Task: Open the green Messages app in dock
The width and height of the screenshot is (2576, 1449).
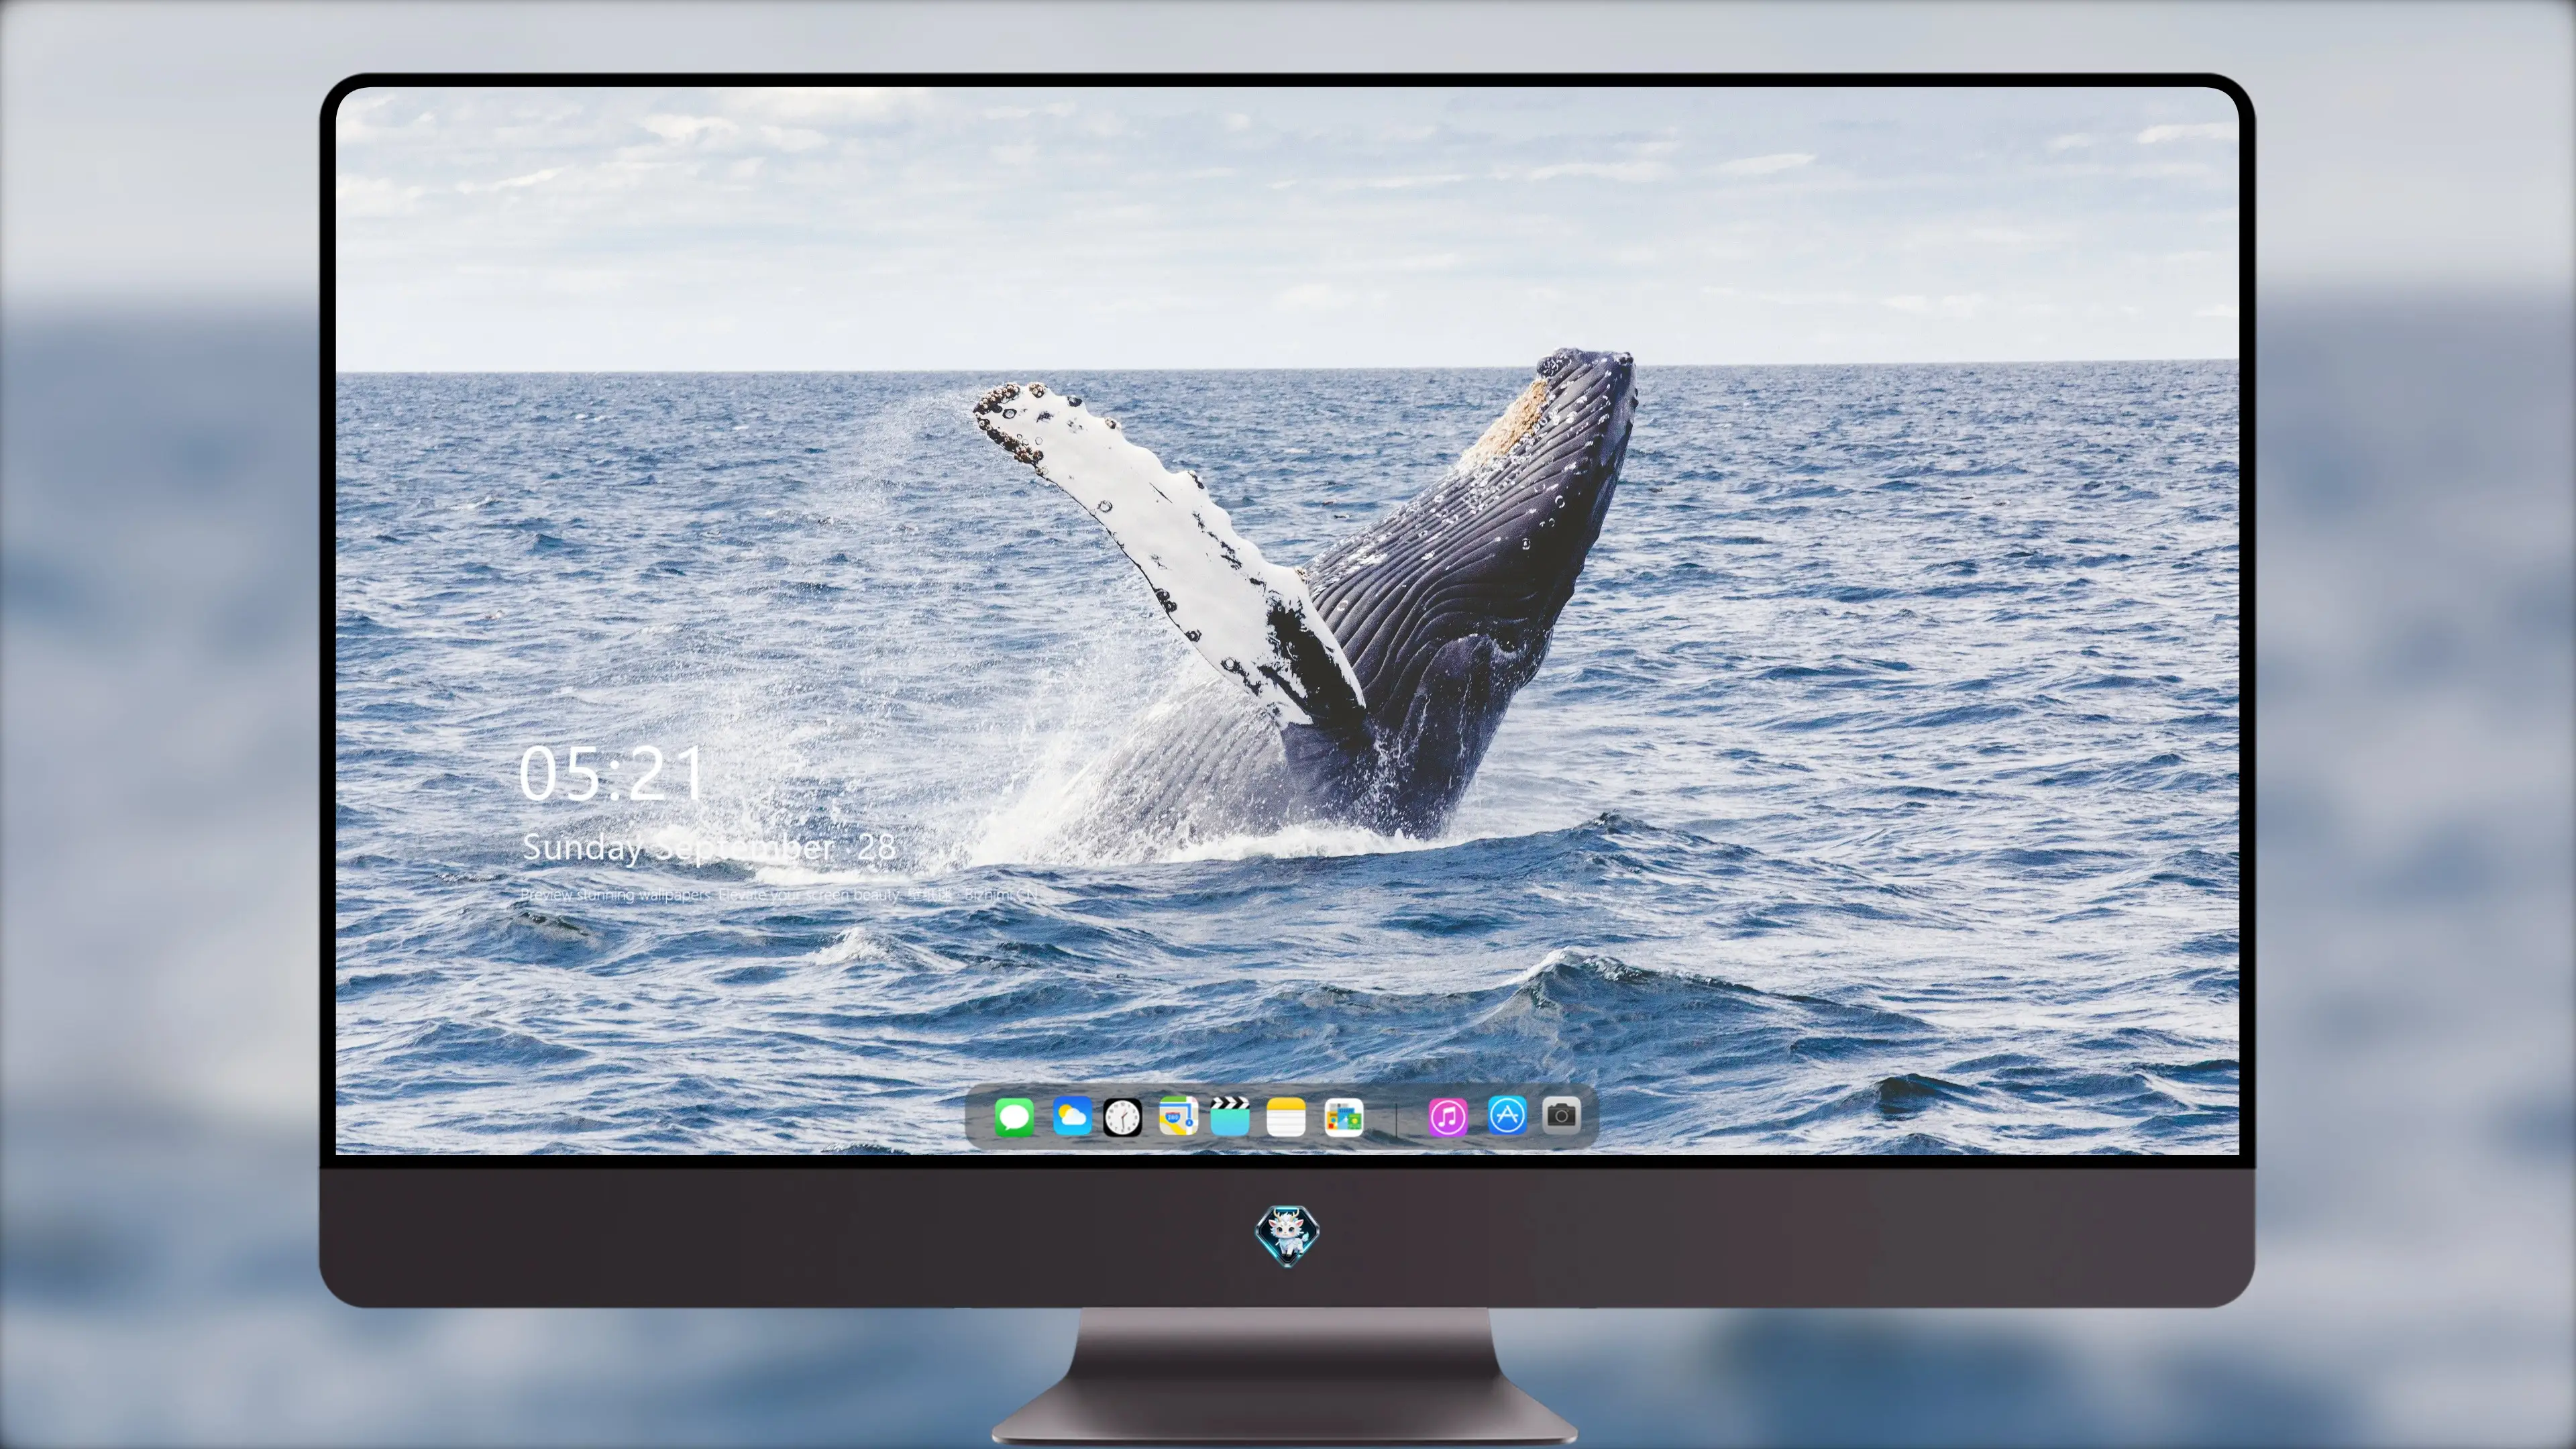Action: pos(1014,1116)
